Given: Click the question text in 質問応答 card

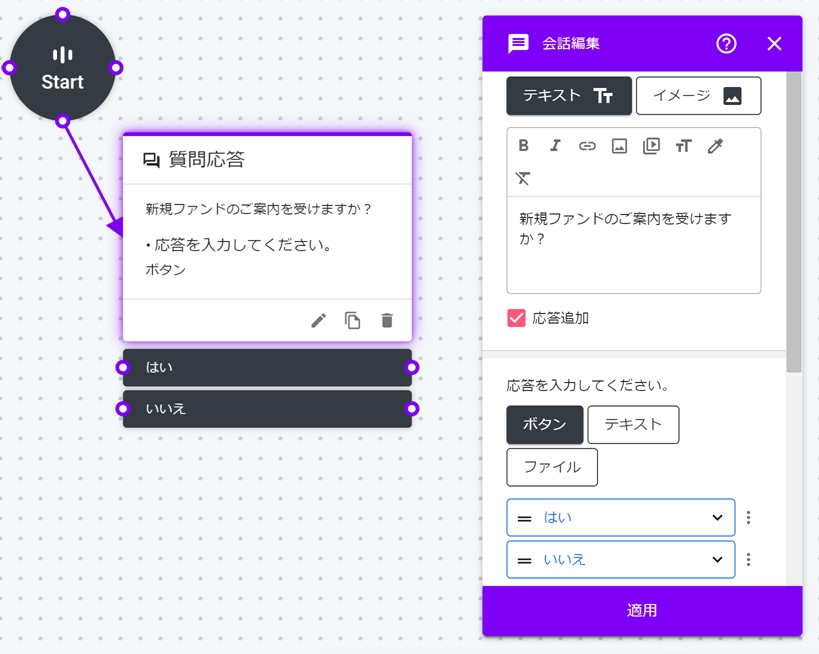Looking at the screenshot, I should pyautogui.click(x=258, y=209).
